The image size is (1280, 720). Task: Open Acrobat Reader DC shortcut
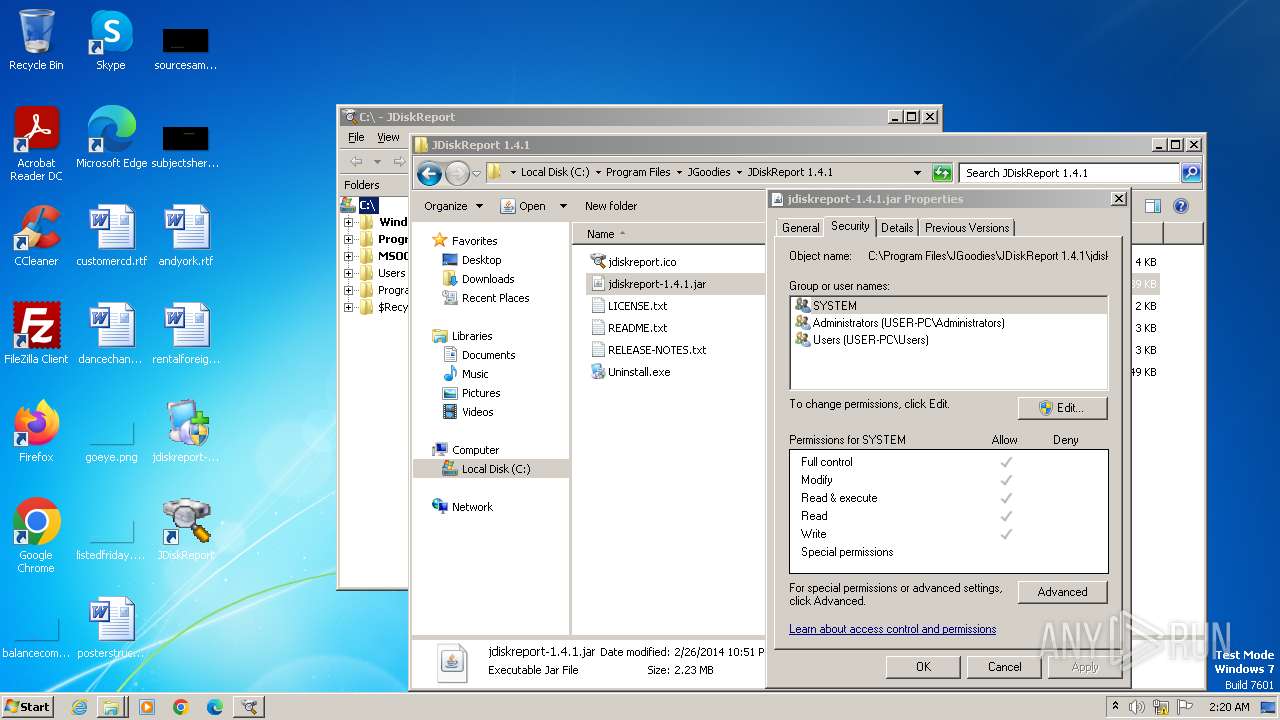[x=36, y=144]
